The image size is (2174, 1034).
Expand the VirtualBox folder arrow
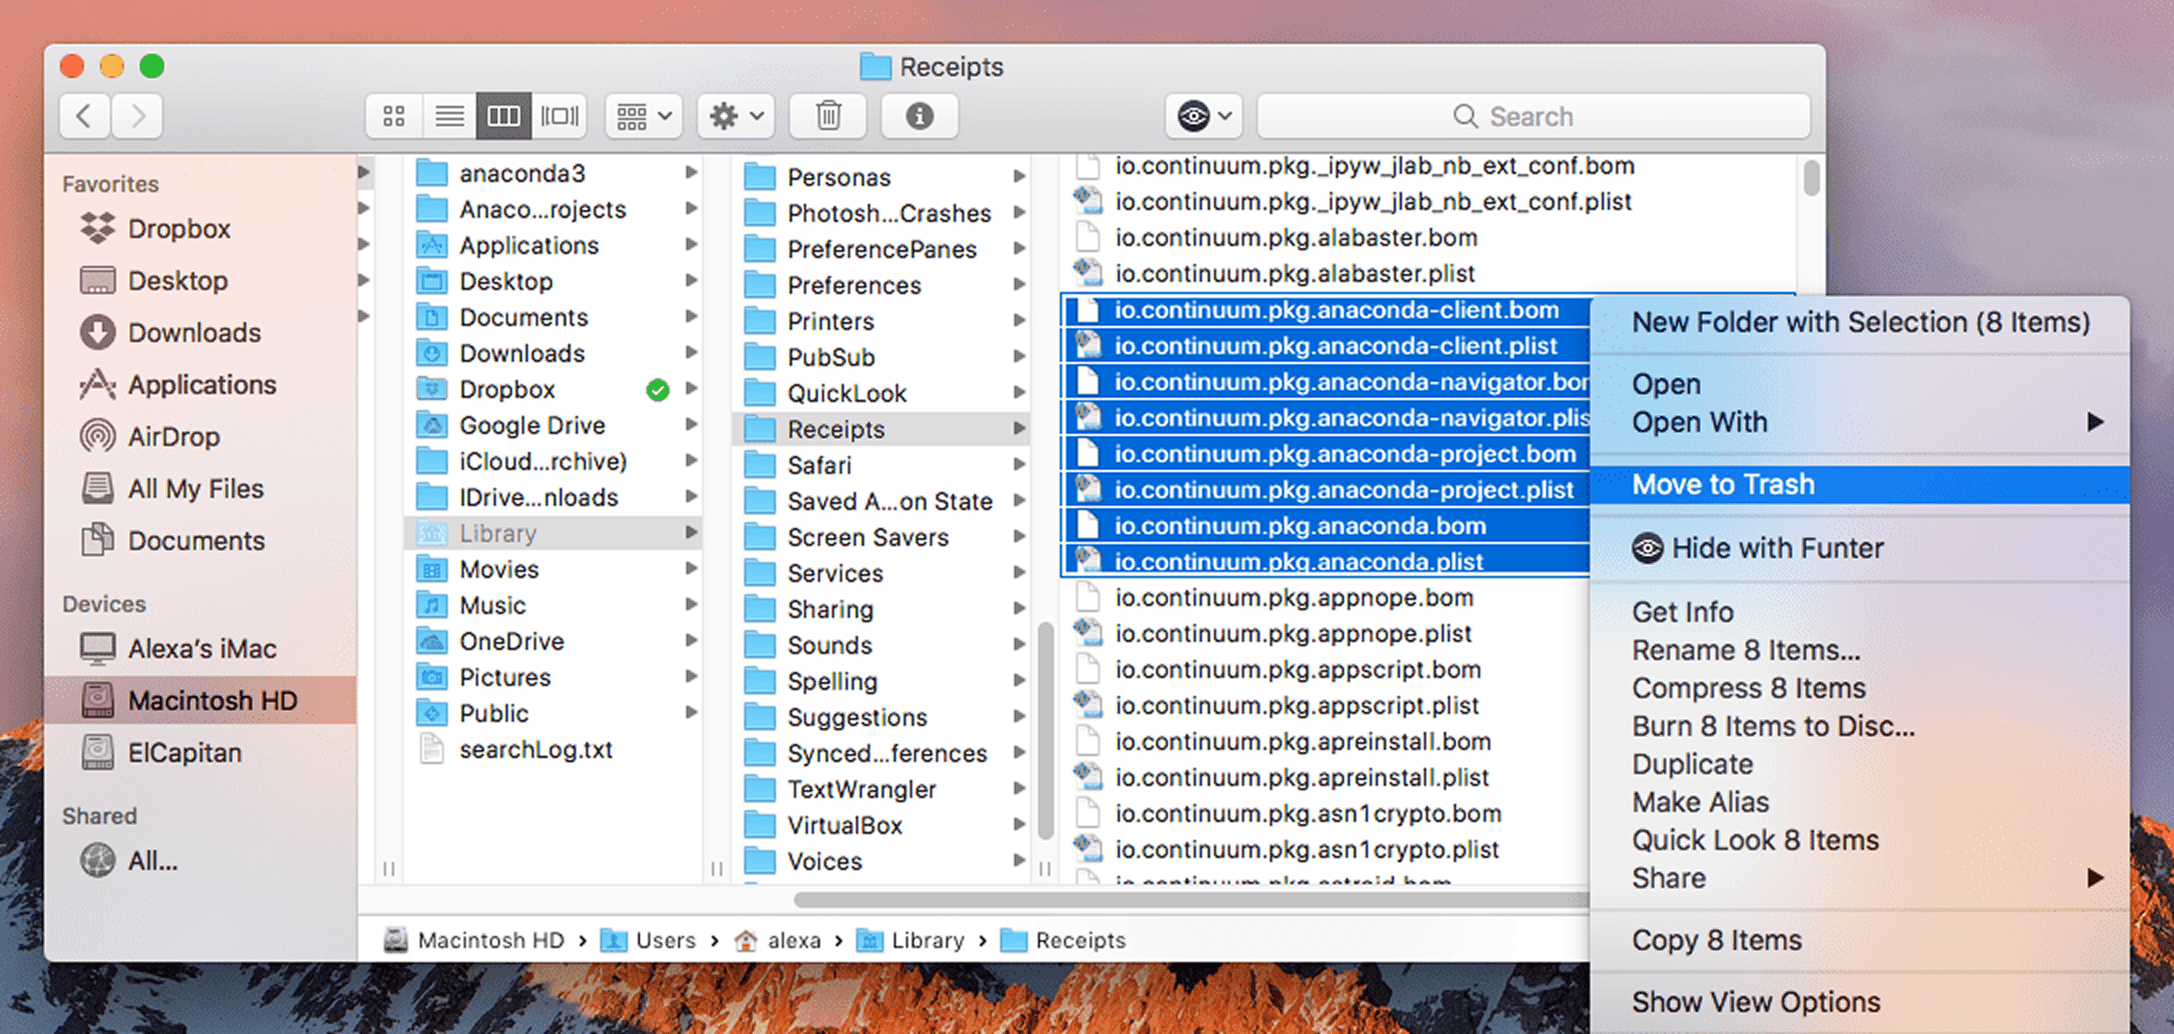click(1019, 825)
